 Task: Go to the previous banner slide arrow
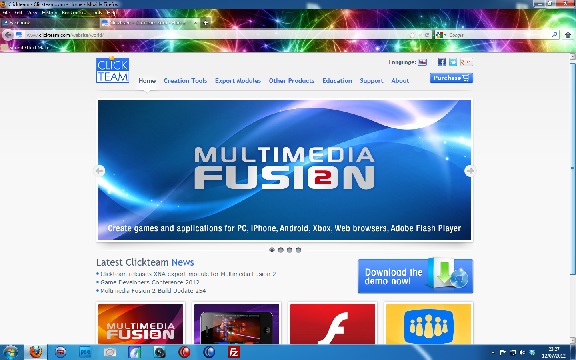pyautogui.click(x=100, y=171)
